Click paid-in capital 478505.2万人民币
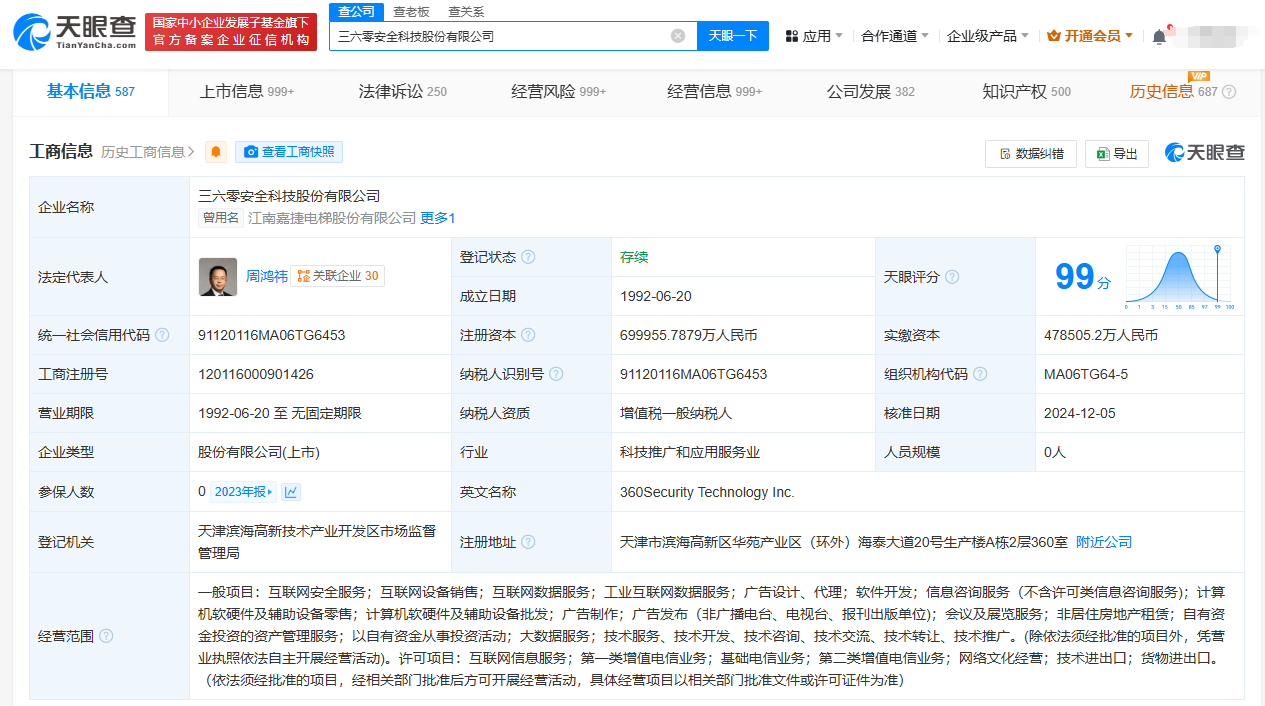This screenshot has width=1265, height=706. pos(1101,335)
